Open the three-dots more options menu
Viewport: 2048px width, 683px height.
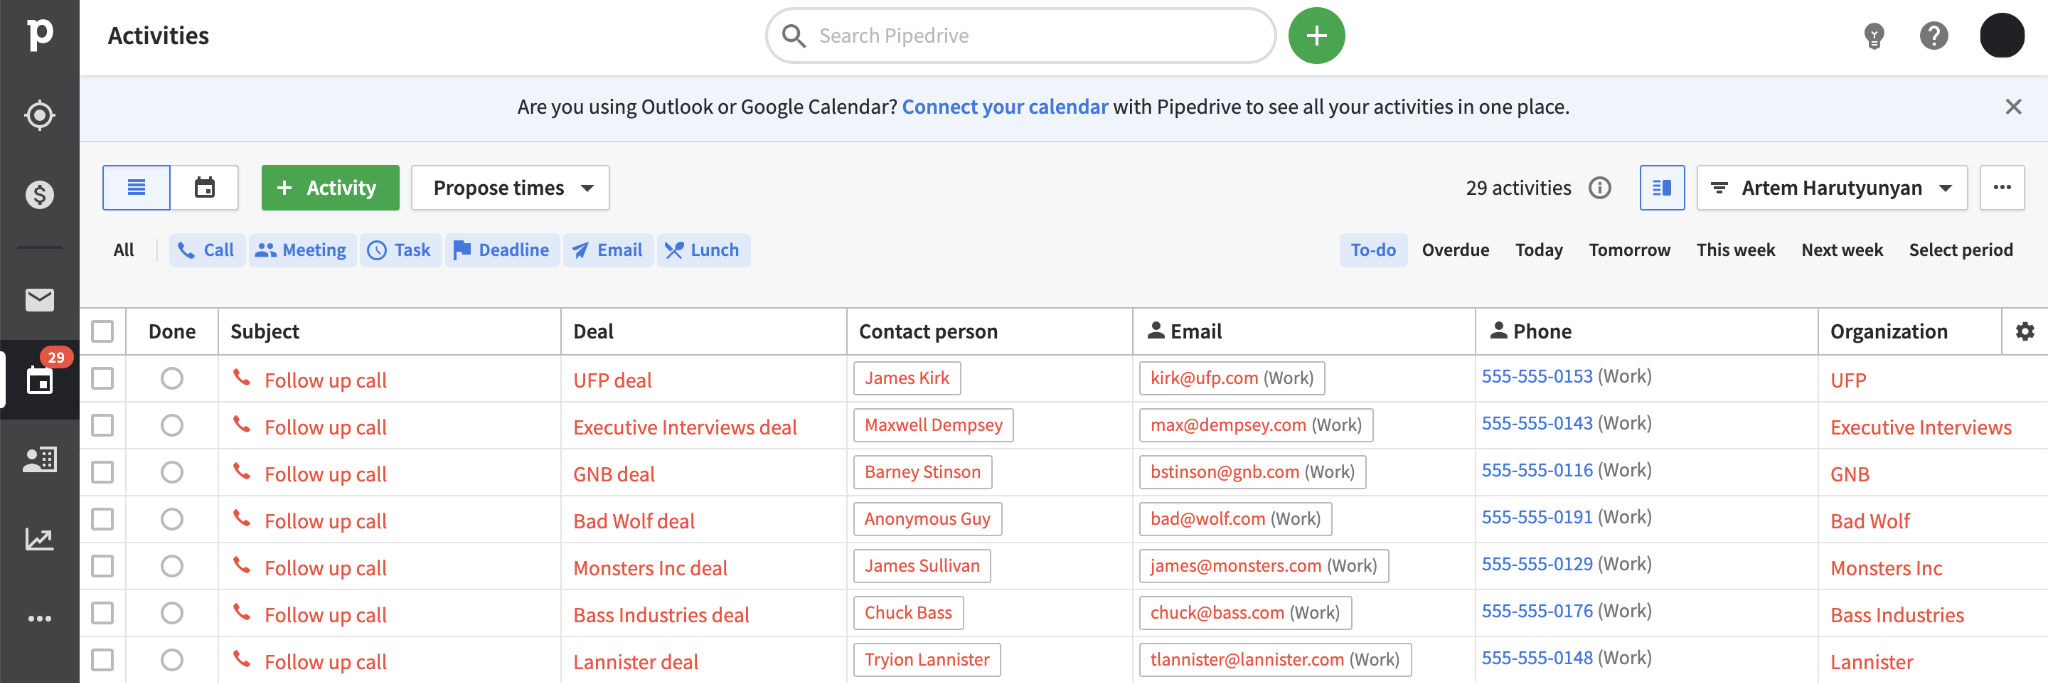click(x=2002, y=188)
